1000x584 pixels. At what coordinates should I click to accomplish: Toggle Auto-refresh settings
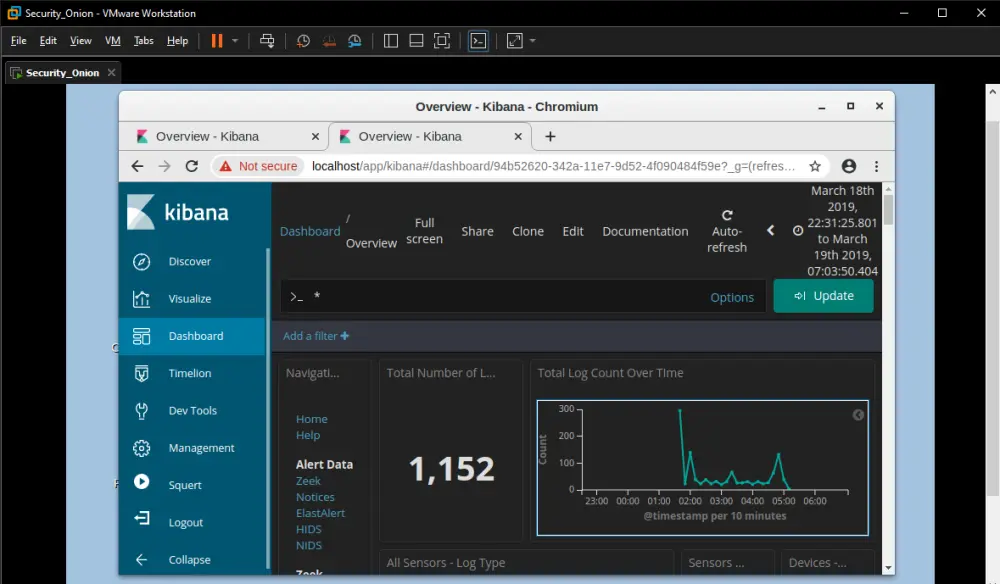pos(726,231)
